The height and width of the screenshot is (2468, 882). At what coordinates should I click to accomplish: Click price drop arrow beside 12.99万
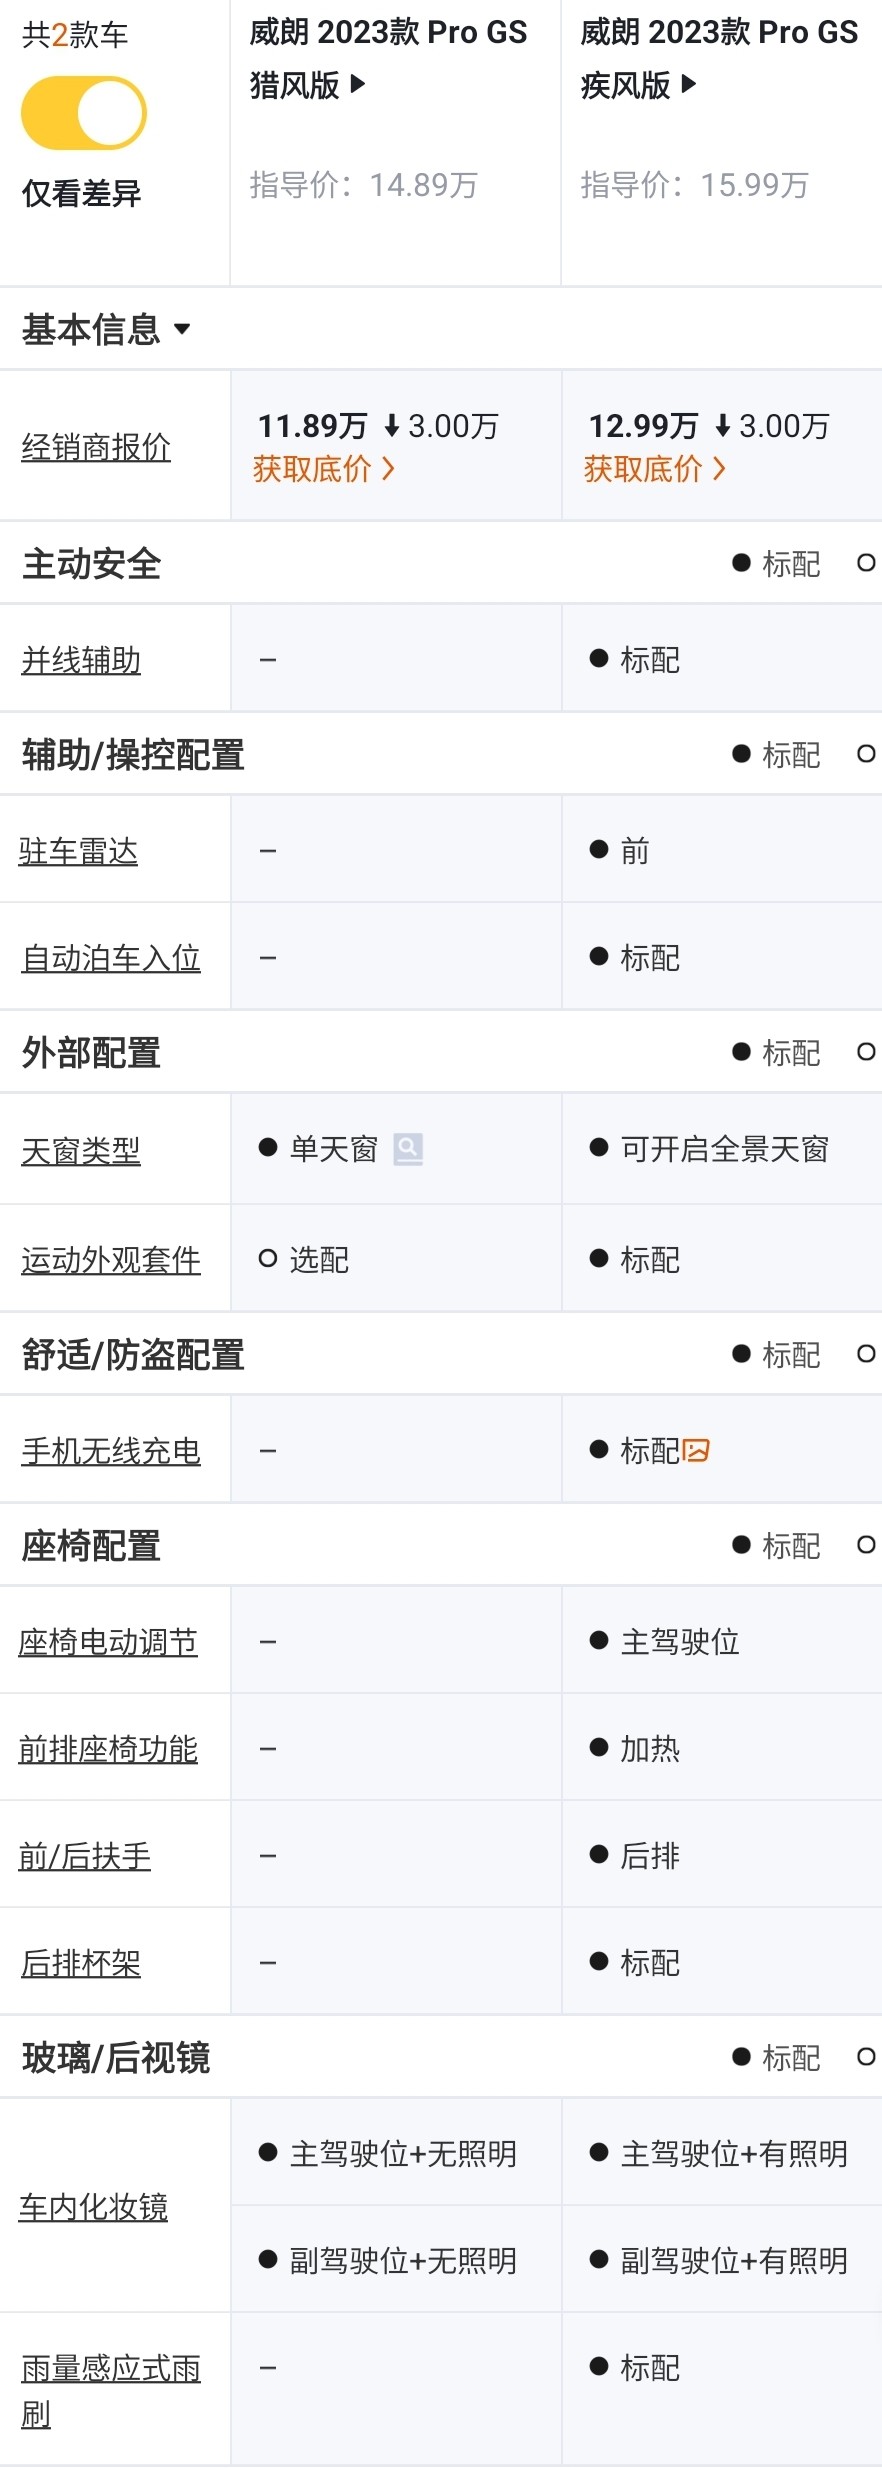click(x=723, y=427)
